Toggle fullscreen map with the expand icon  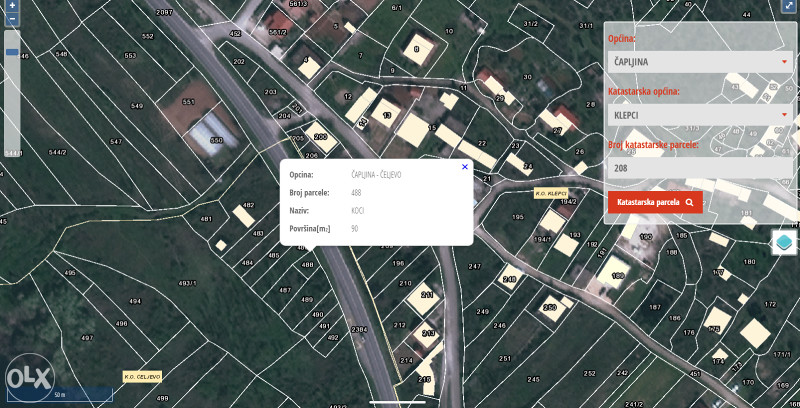pos(788,6)
